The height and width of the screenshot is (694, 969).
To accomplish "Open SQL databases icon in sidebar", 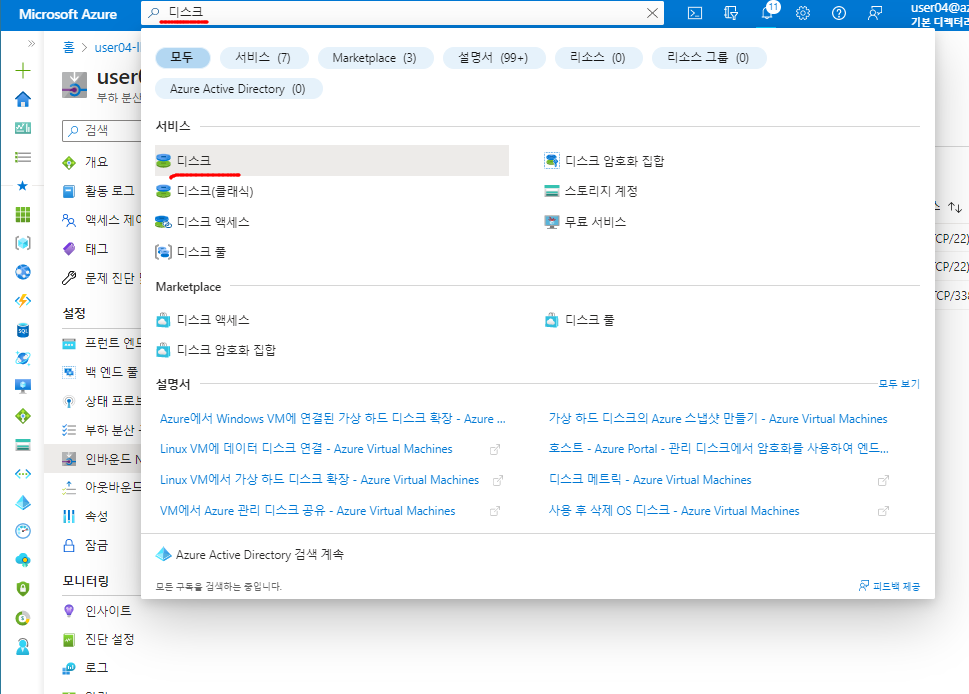I will click(23, 330).
